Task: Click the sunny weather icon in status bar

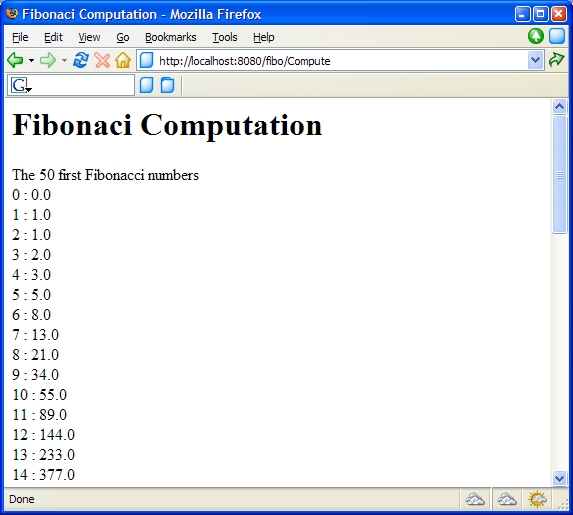Action: pos(537,499)
